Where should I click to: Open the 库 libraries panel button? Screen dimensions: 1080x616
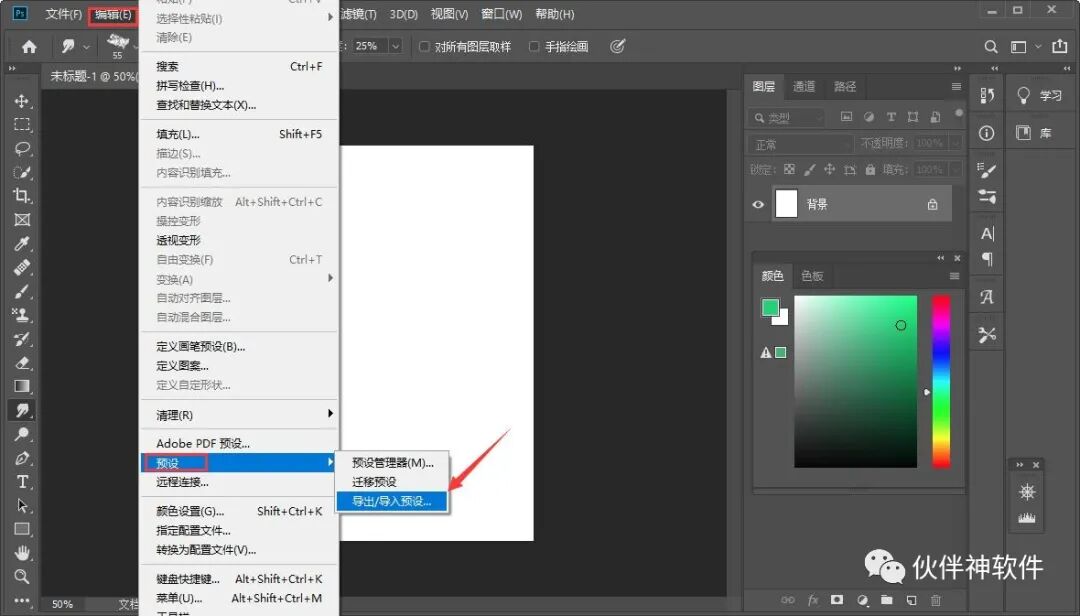1034,133
